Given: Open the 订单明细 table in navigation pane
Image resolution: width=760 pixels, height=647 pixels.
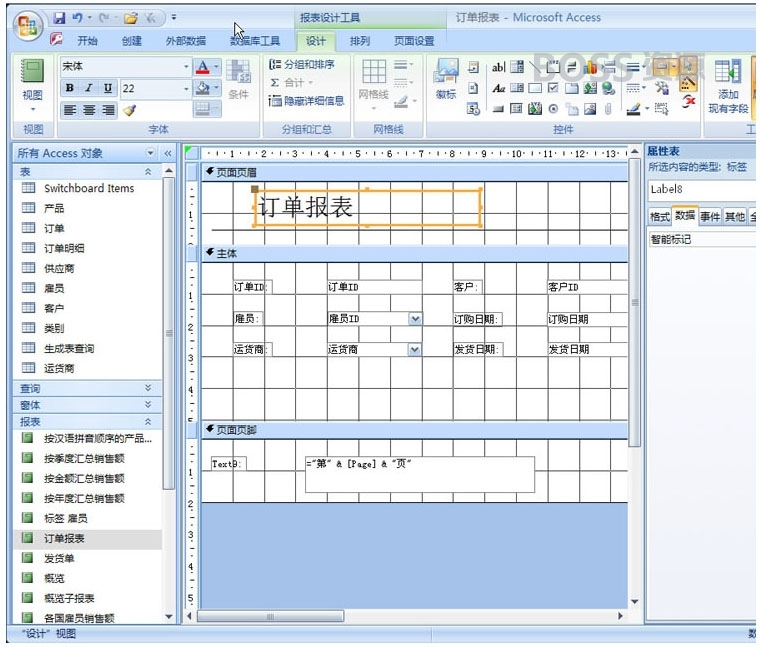Looking at the screenshot, I should pyautogui.click(x=64, y=248).
